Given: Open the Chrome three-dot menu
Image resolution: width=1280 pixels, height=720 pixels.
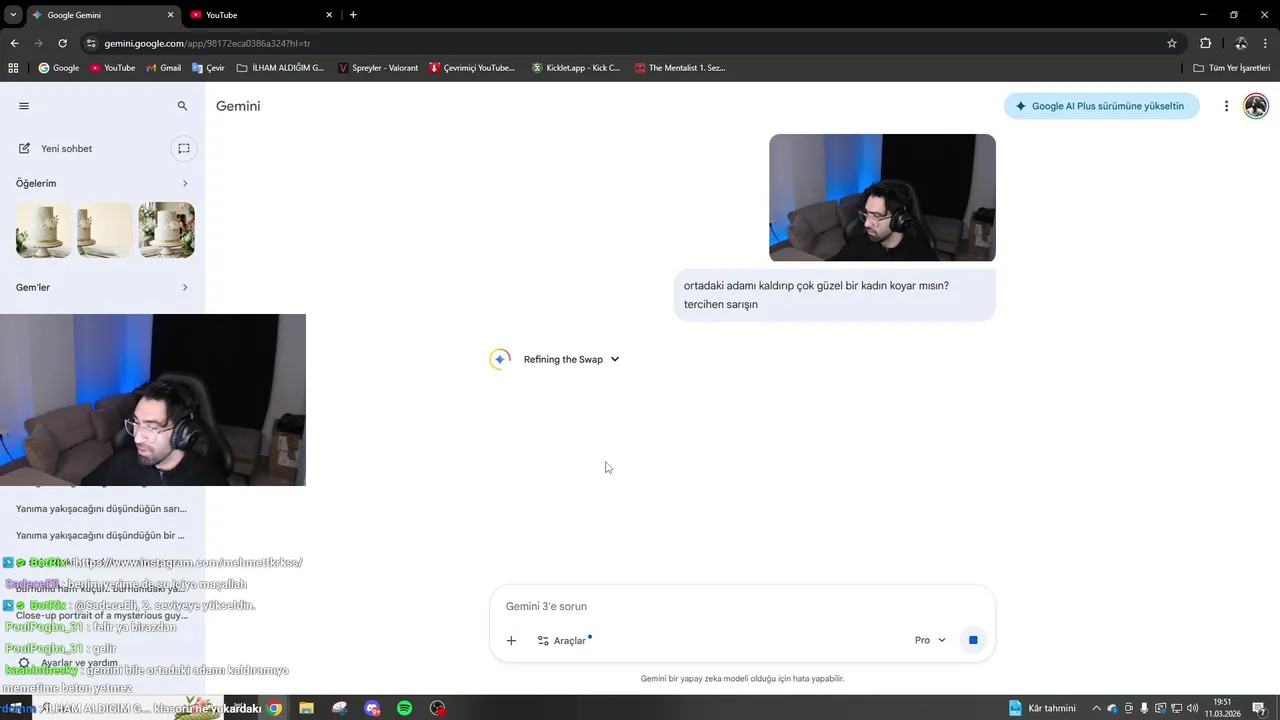Looking at the screenshot, I should click(1266, 43).
